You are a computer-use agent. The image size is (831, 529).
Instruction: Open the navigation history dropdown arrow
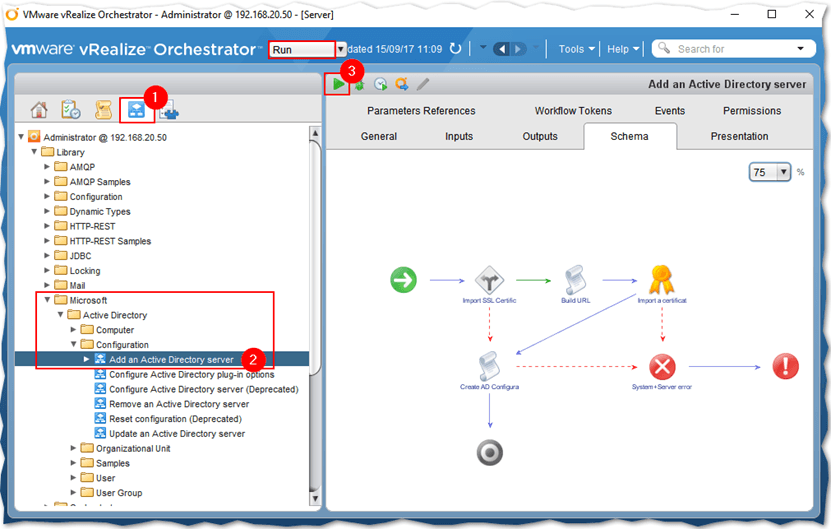(483, 48)
